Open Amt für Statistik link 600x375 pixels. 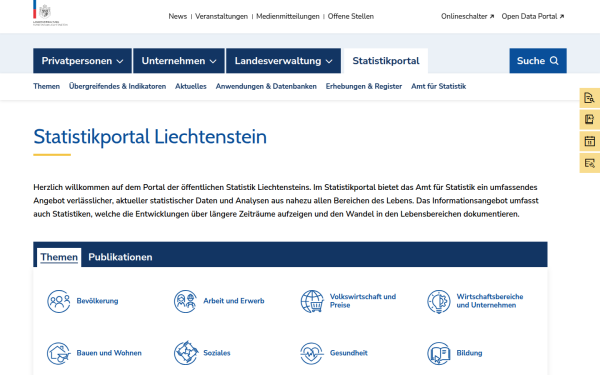click(x=439, y=86)
